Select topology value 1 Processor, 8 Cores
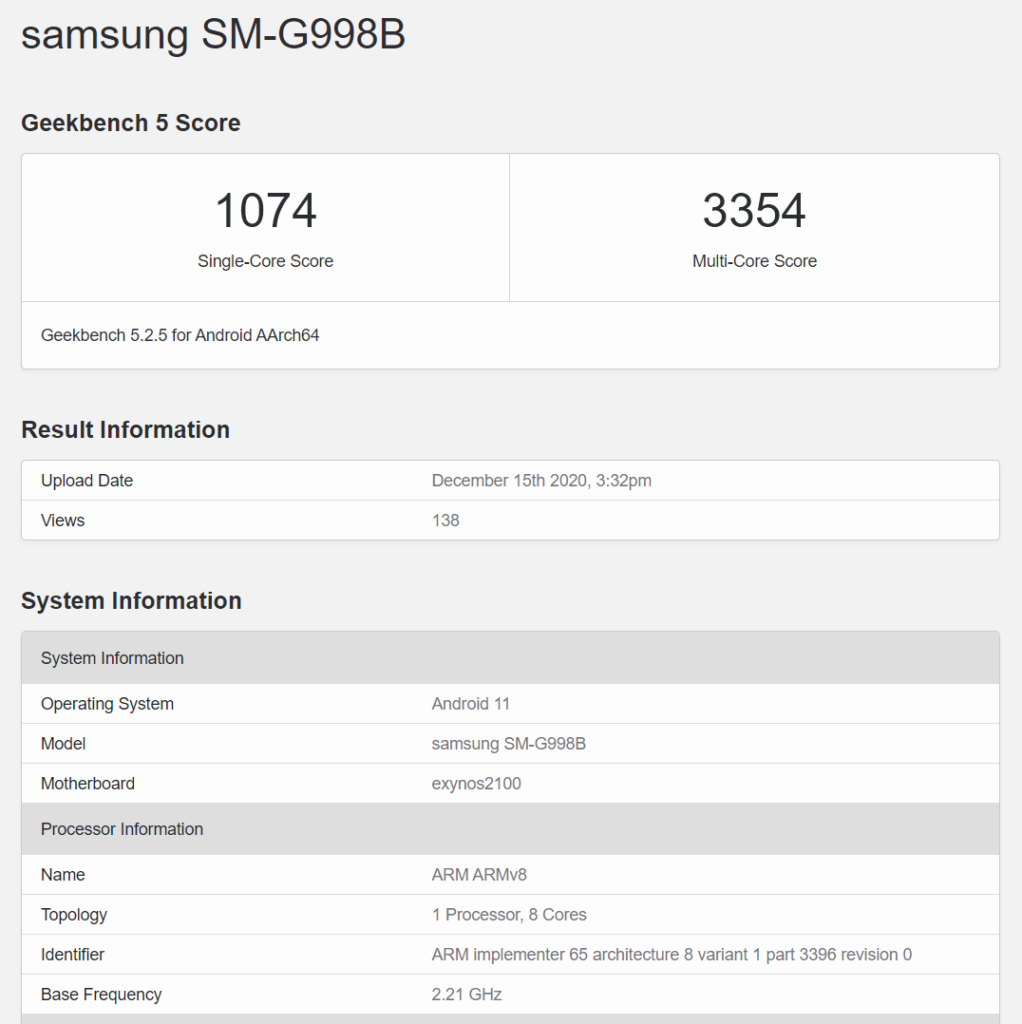This screenshot has height=1024, width=1022. [509, 915]
